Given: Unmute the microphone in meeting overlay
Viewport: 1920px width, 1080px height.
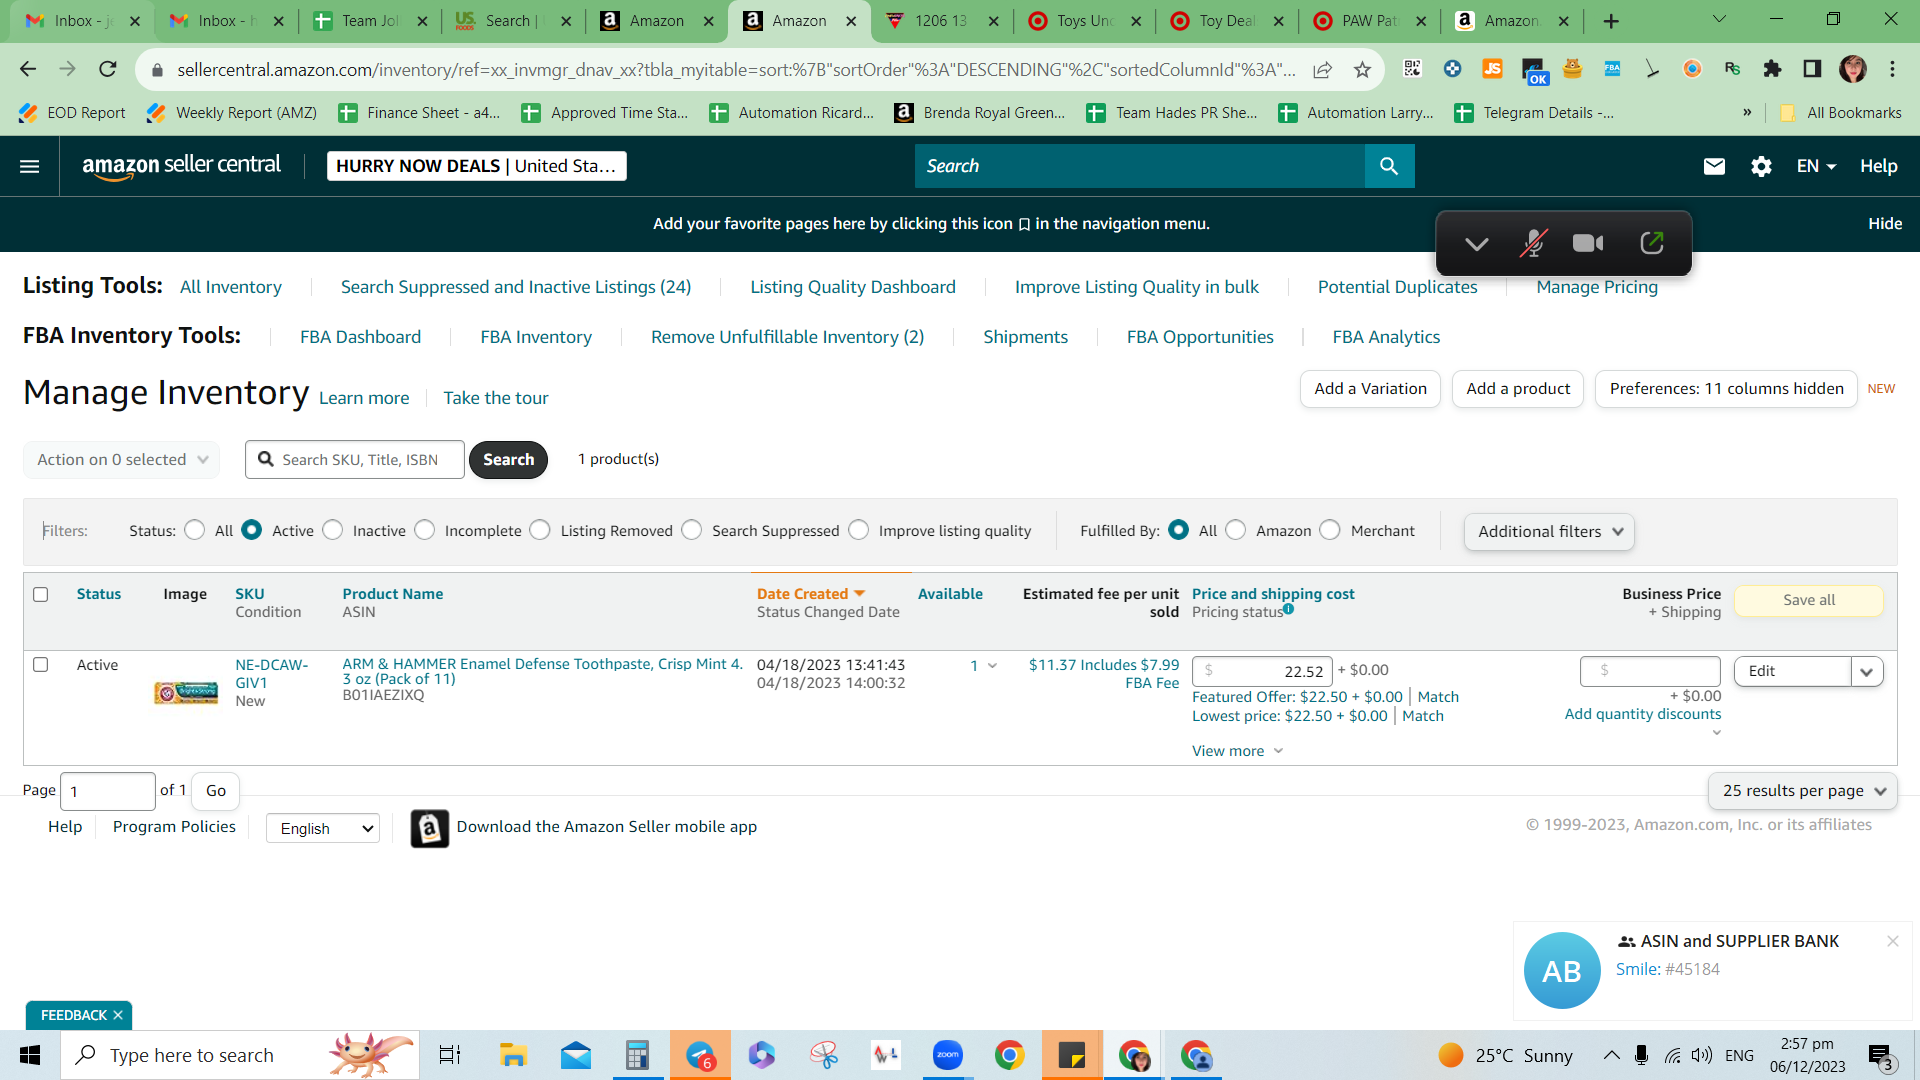Looking at the screenshot, I should click(x=1533, y=244).
